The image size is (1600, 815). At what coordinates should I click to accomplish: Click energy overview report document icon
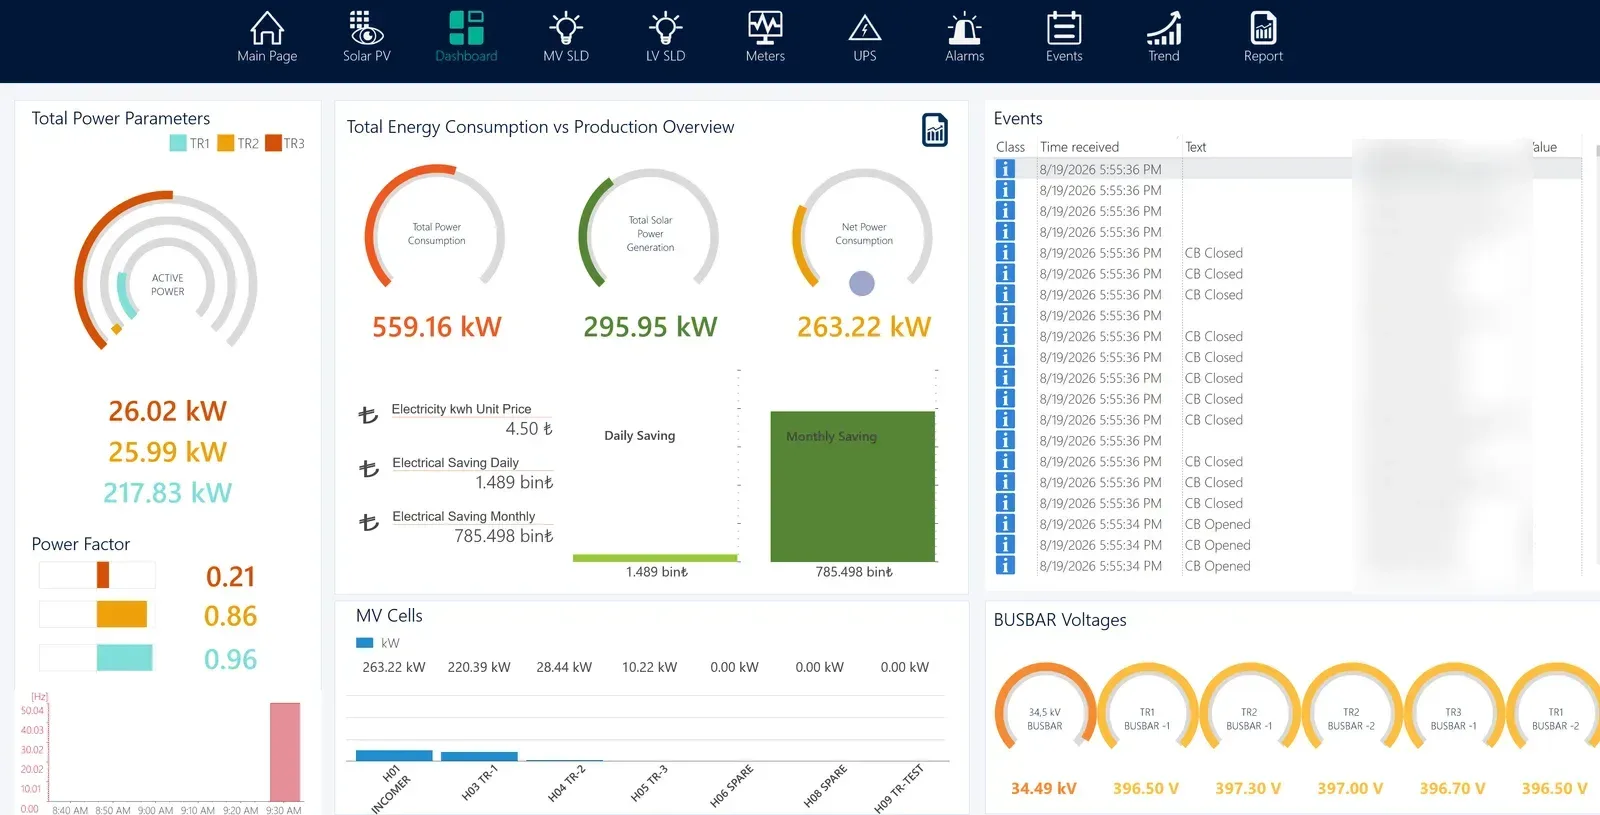[x=935, y=130]
